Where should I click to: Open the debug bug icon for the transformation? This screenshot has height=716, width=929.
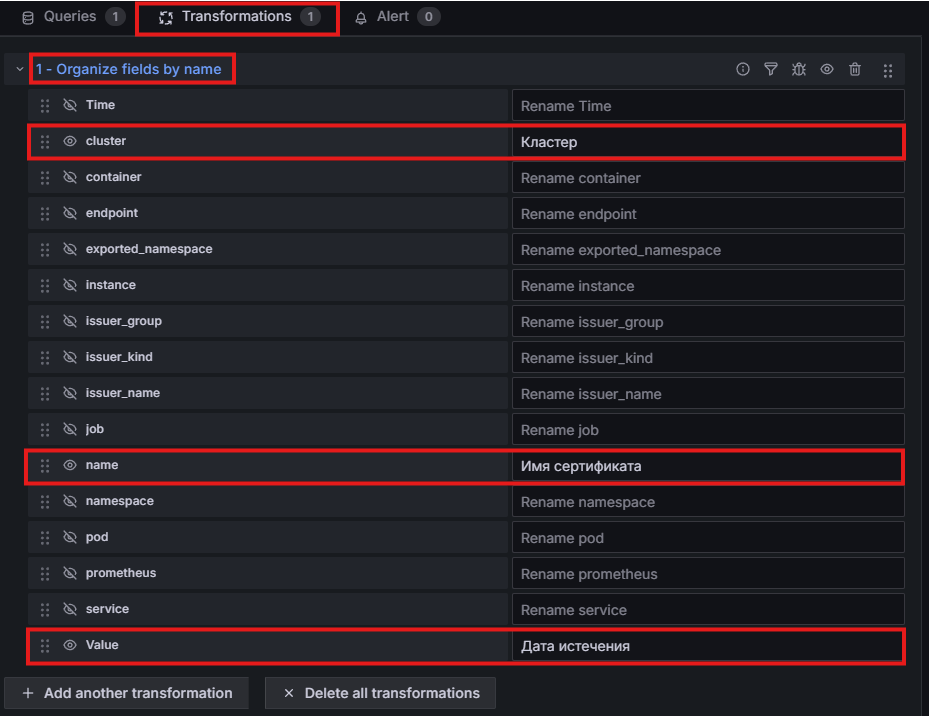coord(799,69)
